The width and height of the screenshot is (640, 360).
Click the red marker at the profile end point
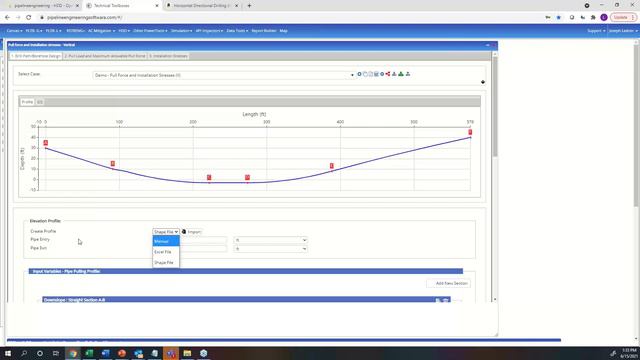[x=470, y=132]
